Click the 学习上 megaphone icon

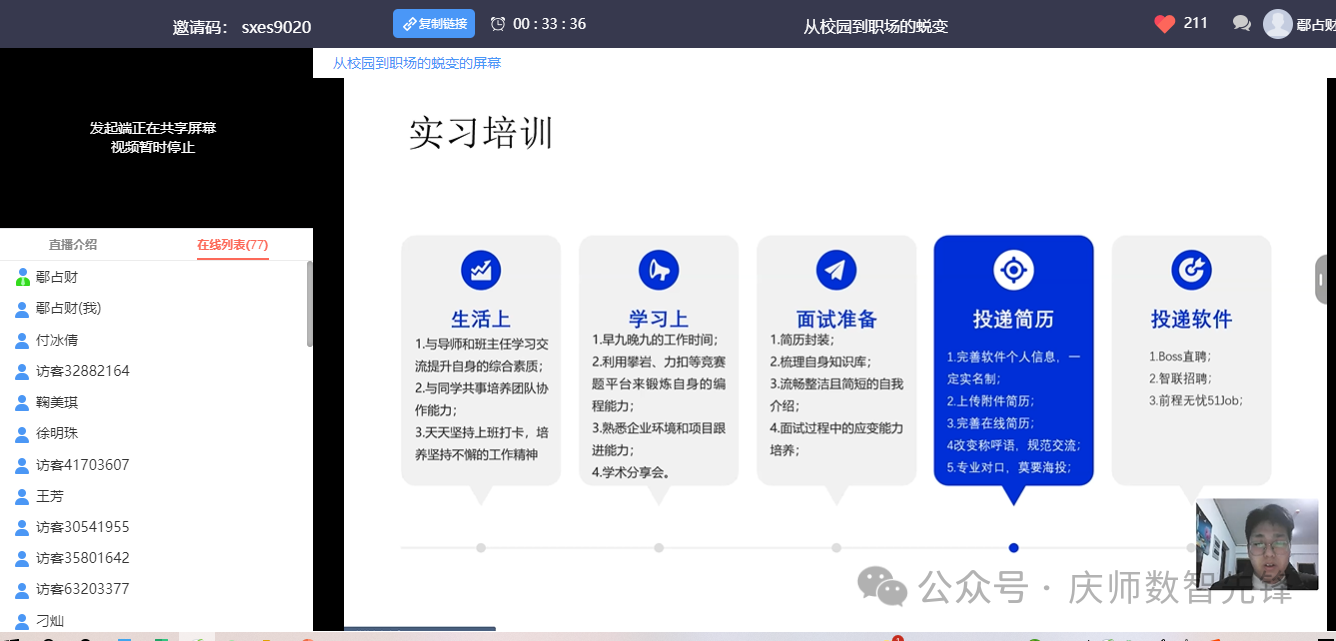[658, 270]
